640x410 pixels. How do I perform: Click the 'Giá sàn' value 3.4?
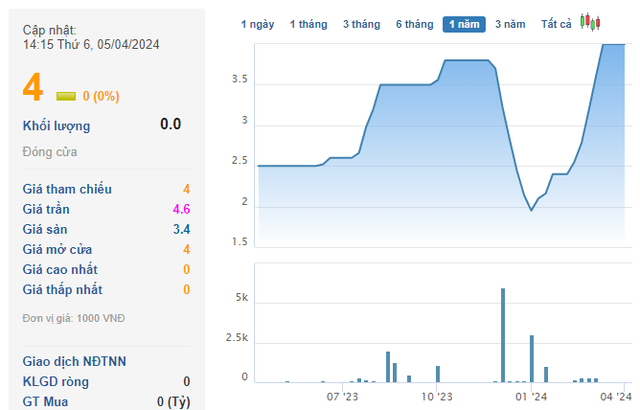click(x=180, y=229)
